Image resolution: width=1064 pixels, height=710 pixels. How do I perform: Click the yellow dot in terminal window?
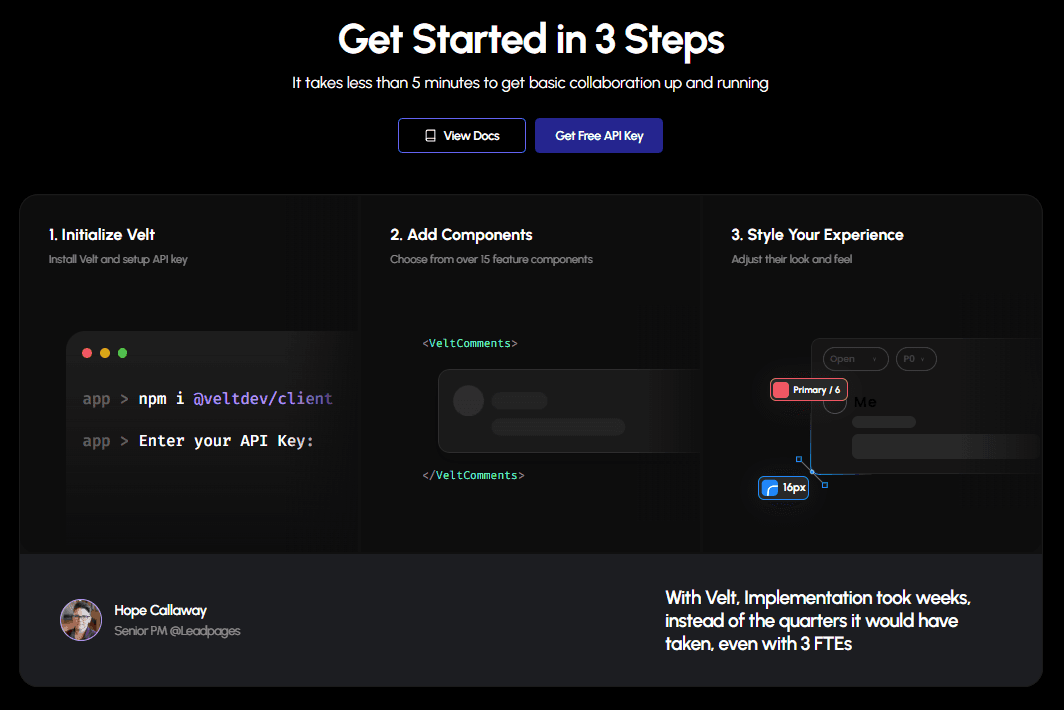click(x=104, y=353)
